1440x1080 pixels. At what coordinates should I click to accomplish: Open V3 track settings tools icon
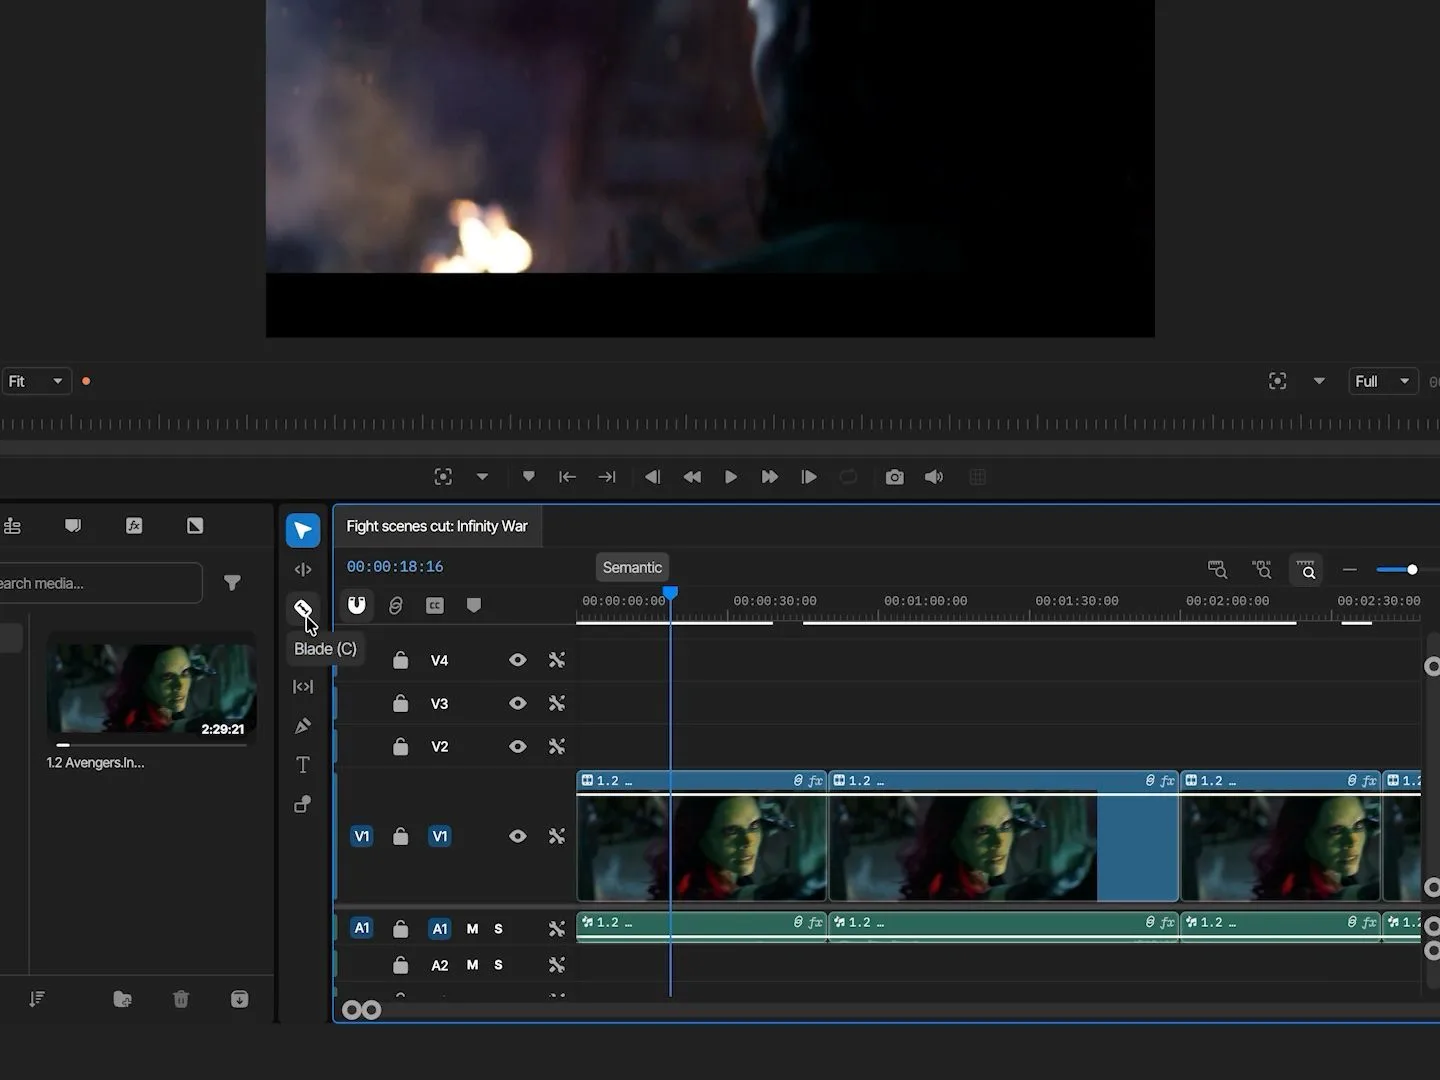pyautogui.click(x=557, y=704)
